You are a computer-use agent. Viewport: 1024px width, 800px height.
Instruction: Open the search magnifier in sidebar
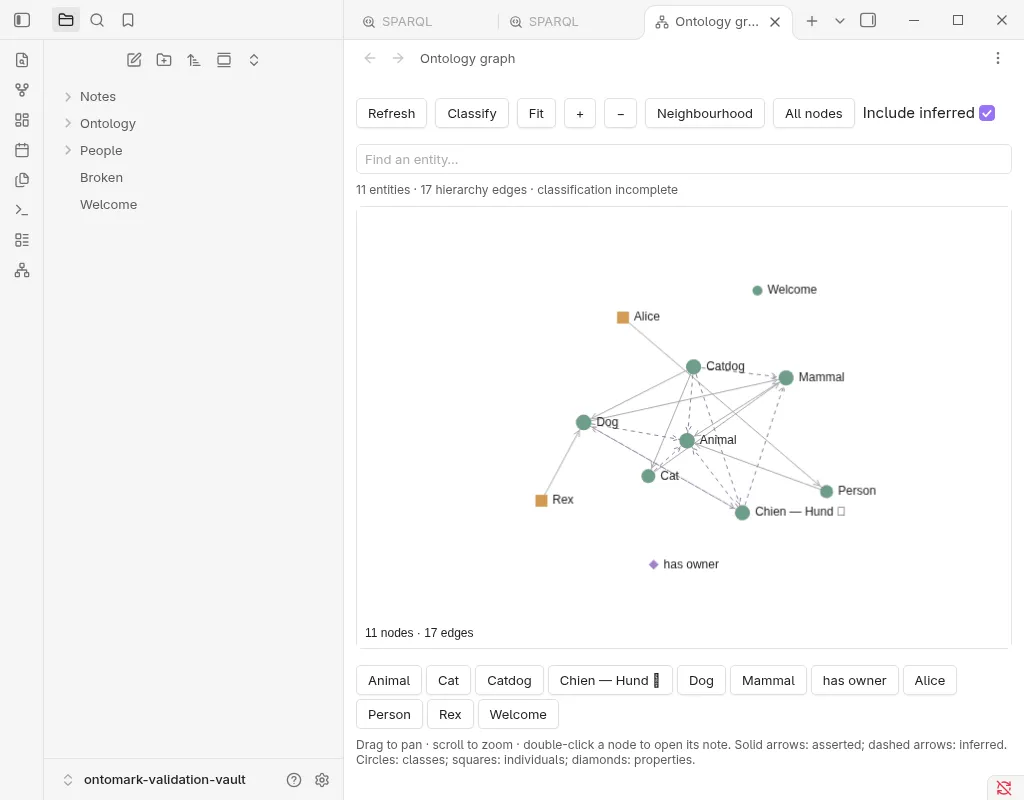click(97, 20)
